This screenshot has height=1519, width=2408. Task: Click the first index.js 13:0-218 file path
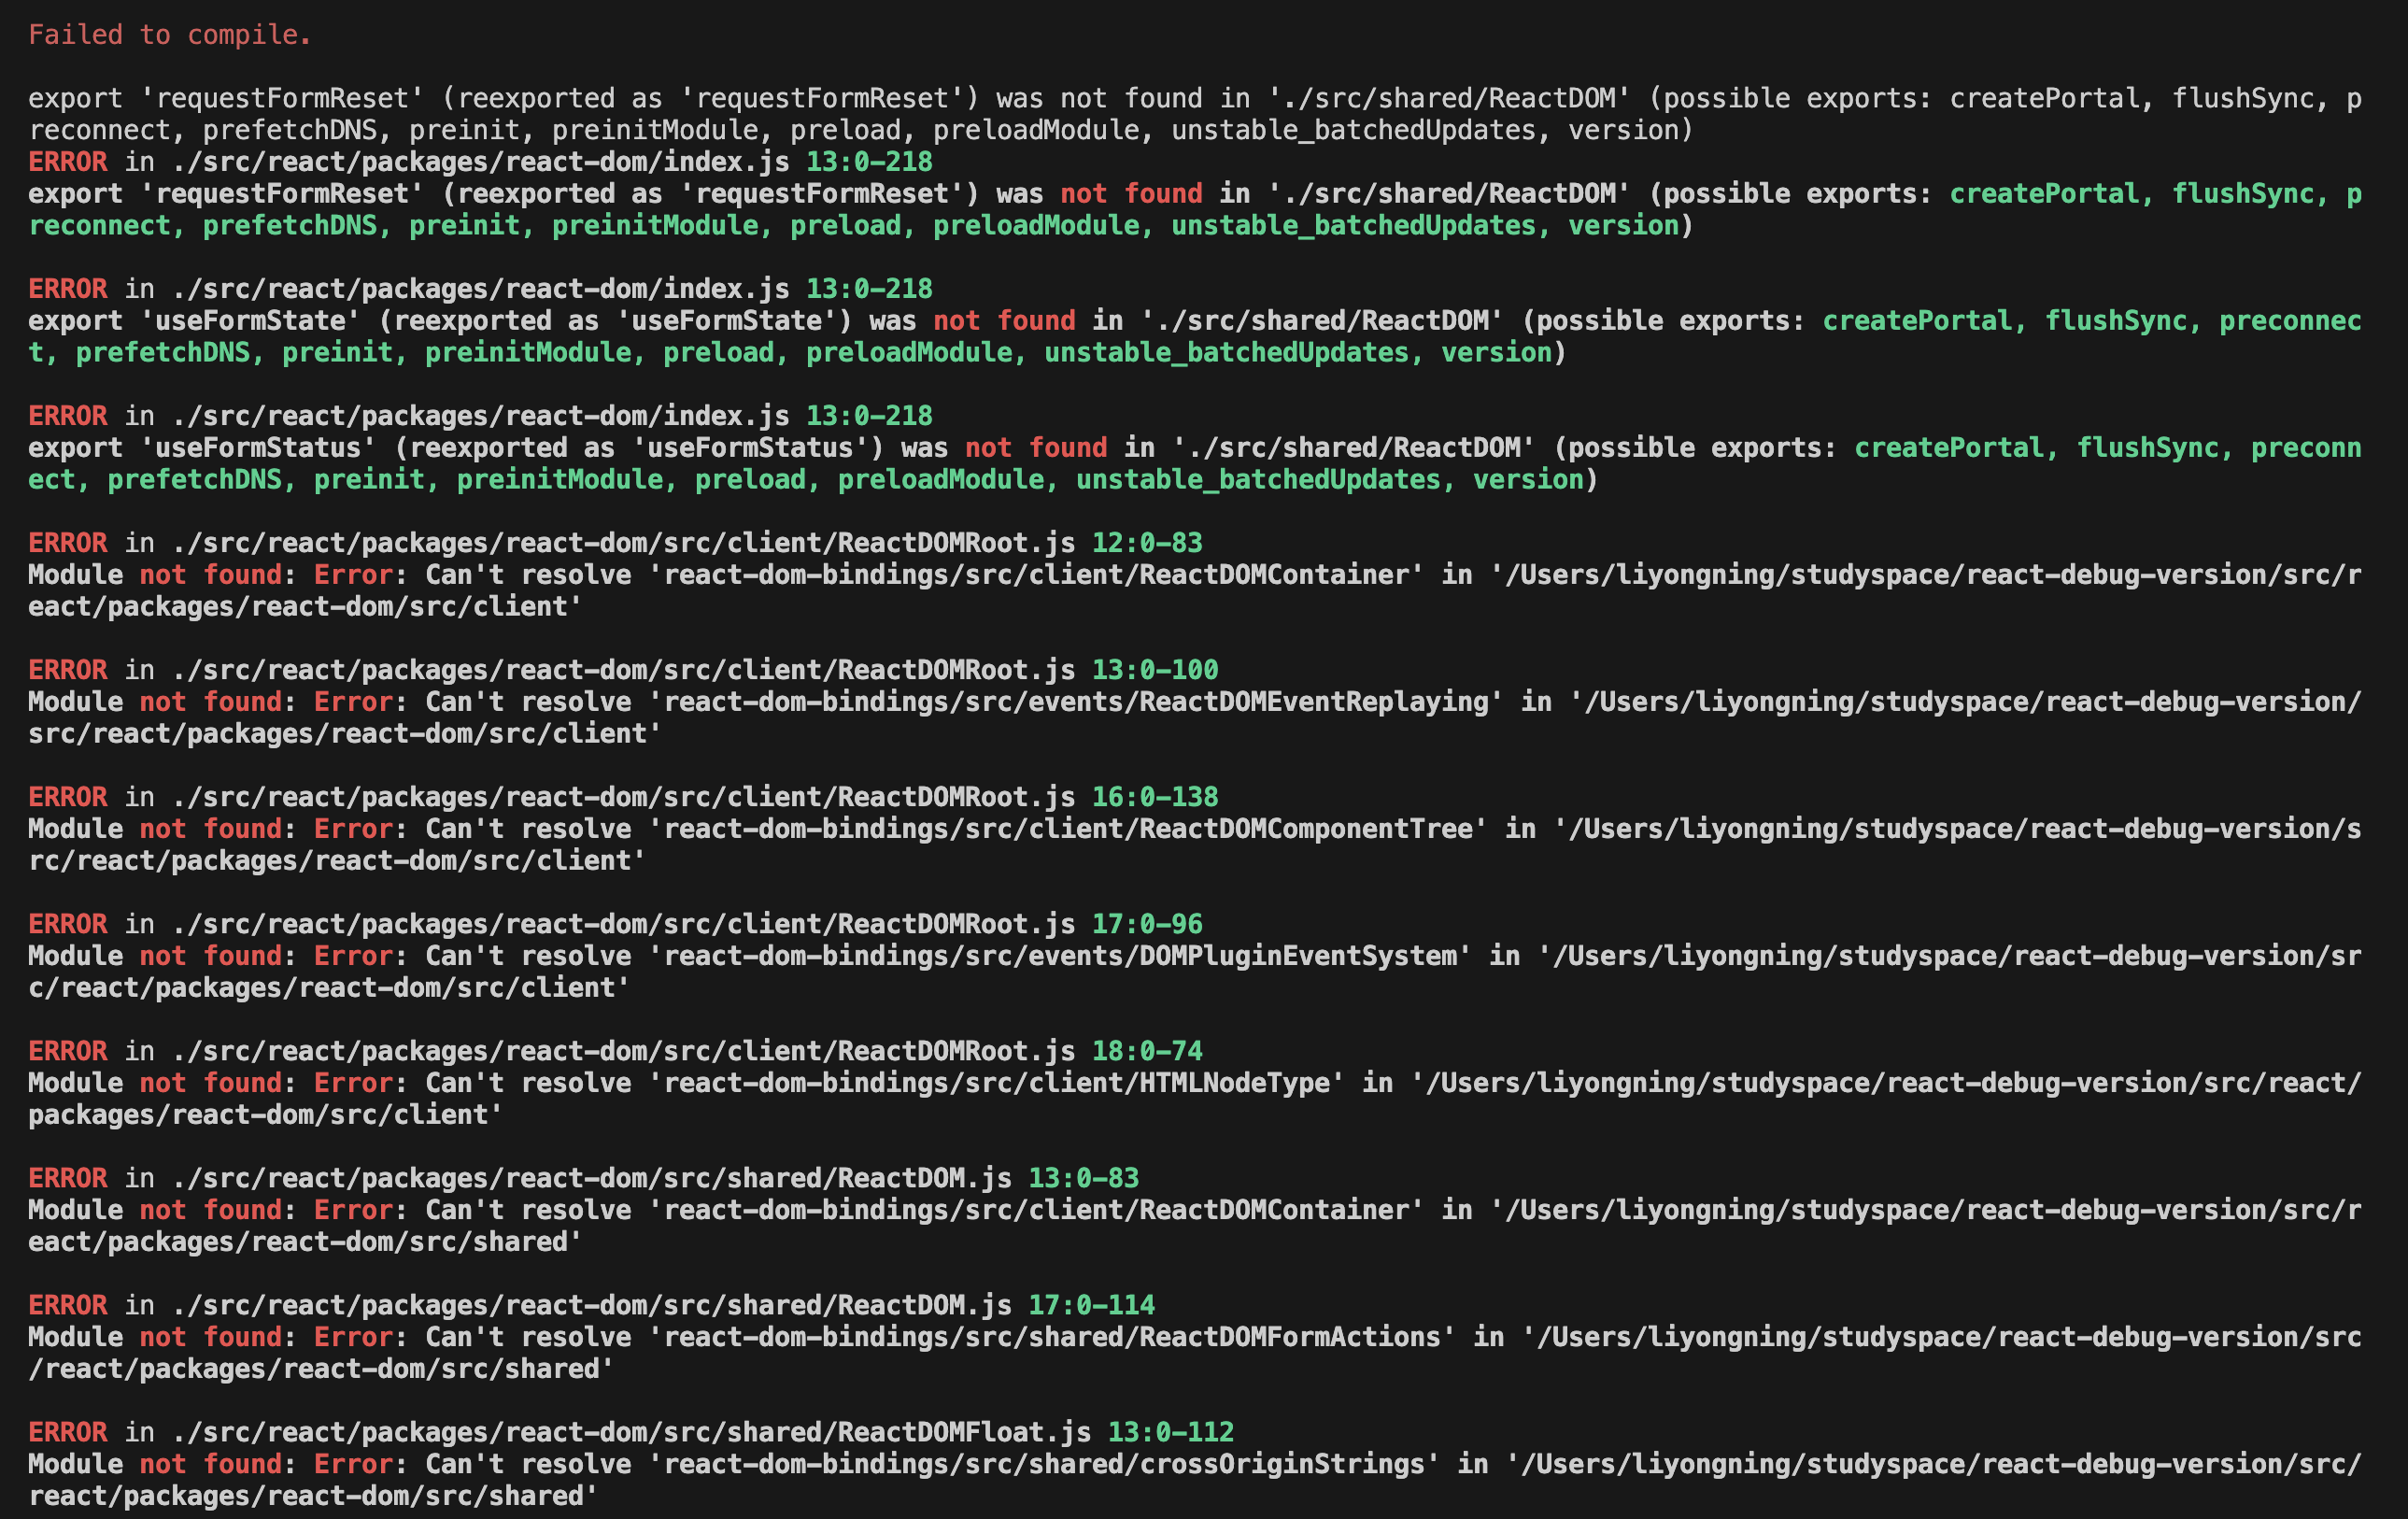(x=480, y=162)
